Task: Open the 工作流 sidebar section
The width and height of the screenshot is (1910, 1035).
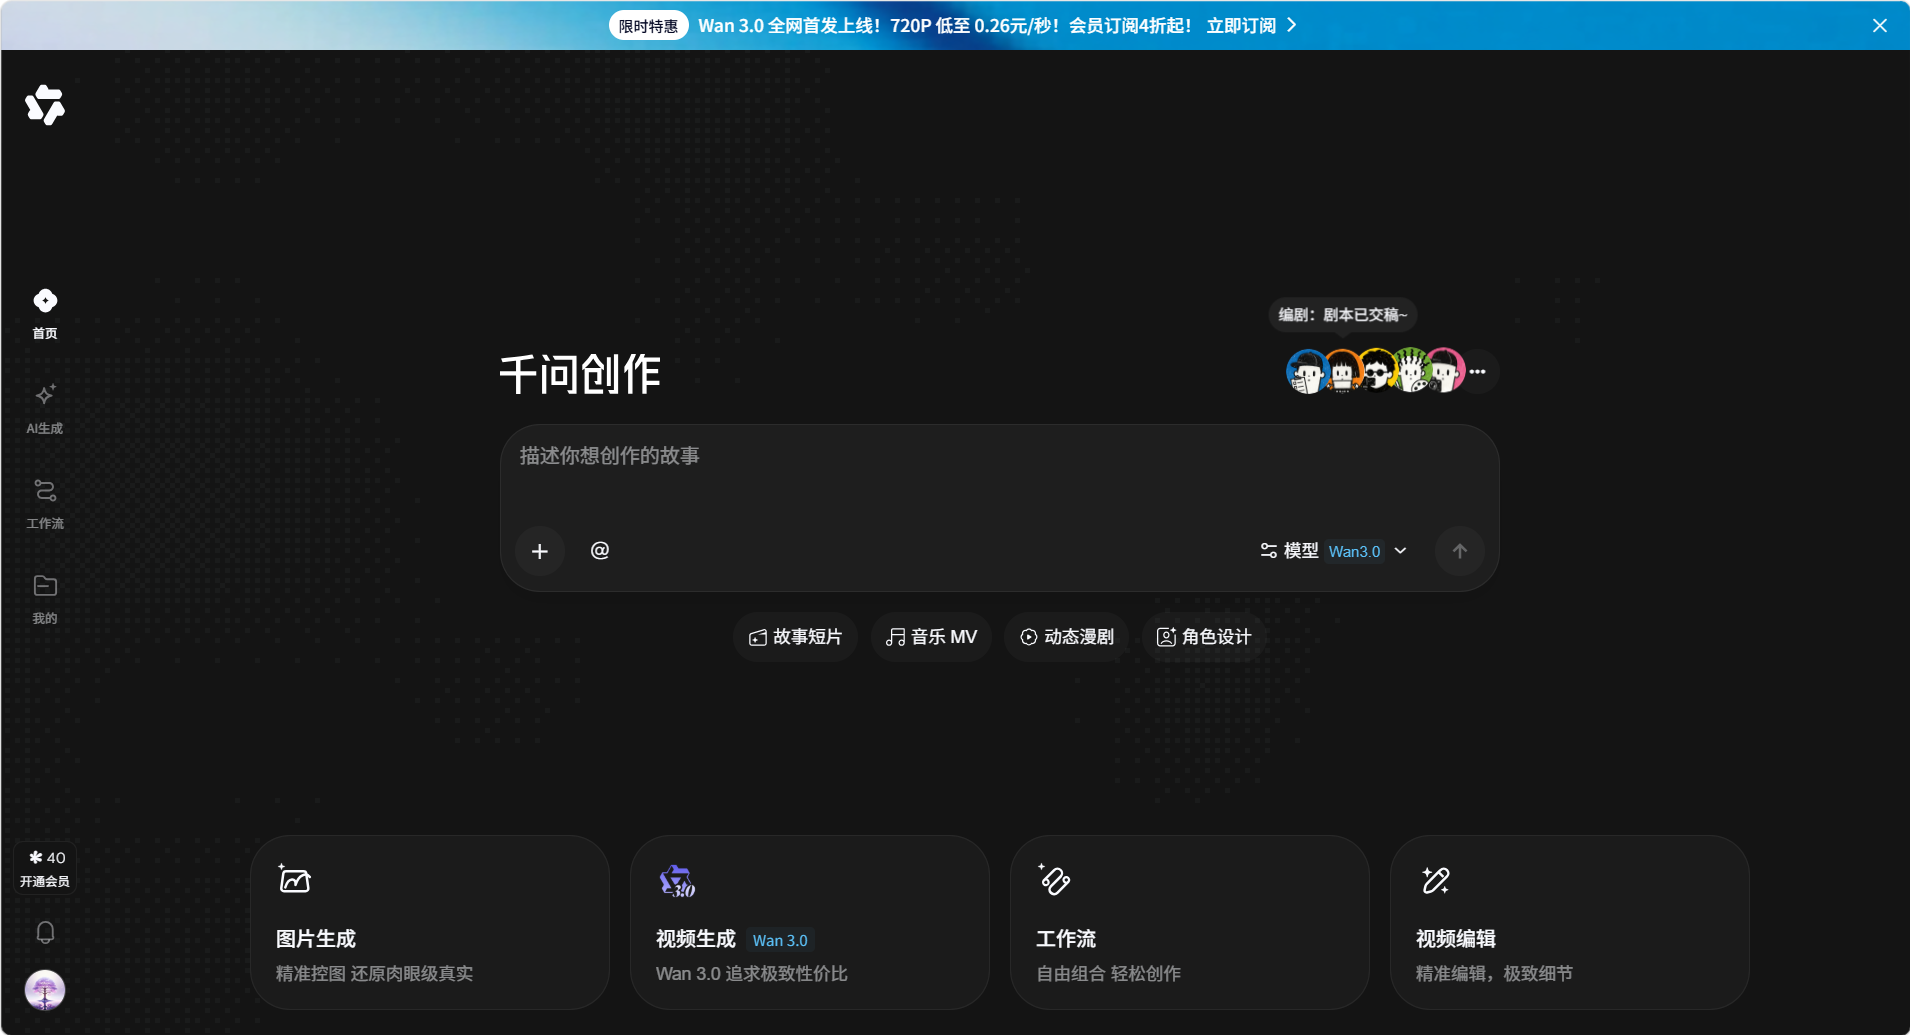Action: [x=45, y=504]
